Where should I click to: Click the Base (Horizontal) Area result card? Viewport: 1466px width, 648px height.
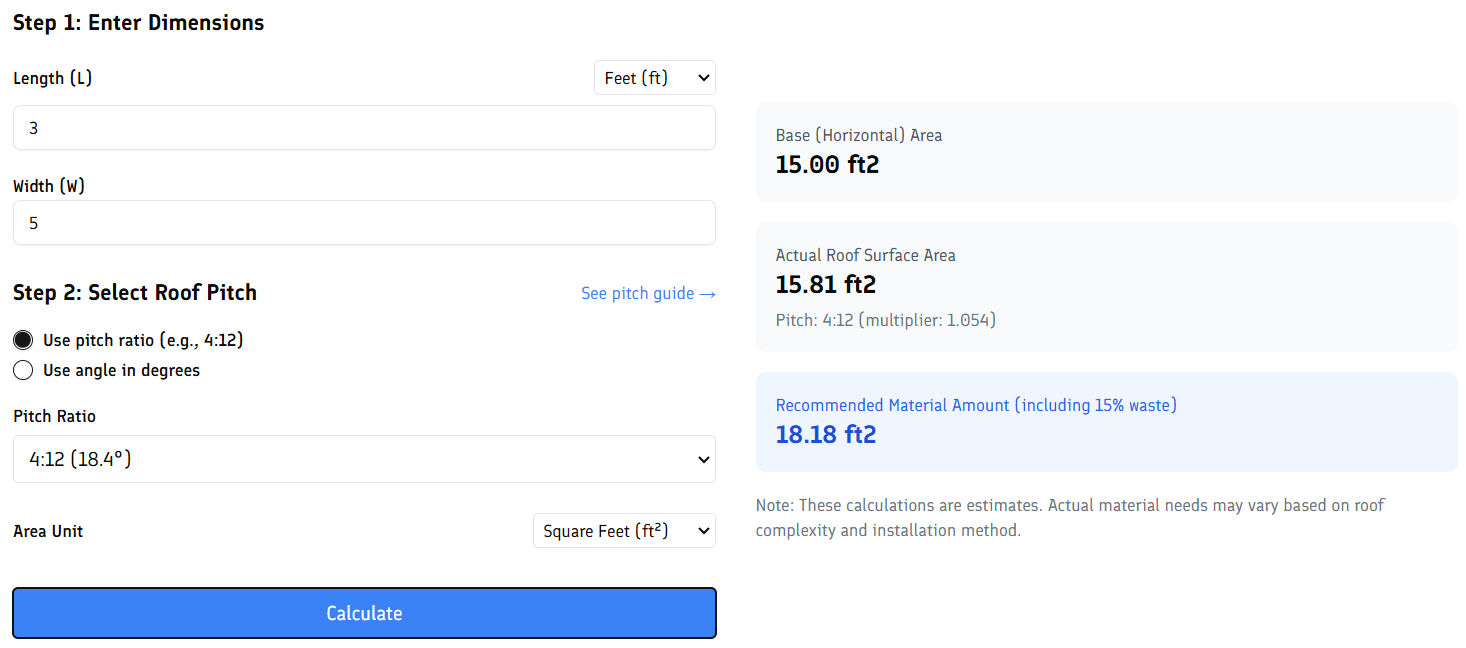[1106, 151]
